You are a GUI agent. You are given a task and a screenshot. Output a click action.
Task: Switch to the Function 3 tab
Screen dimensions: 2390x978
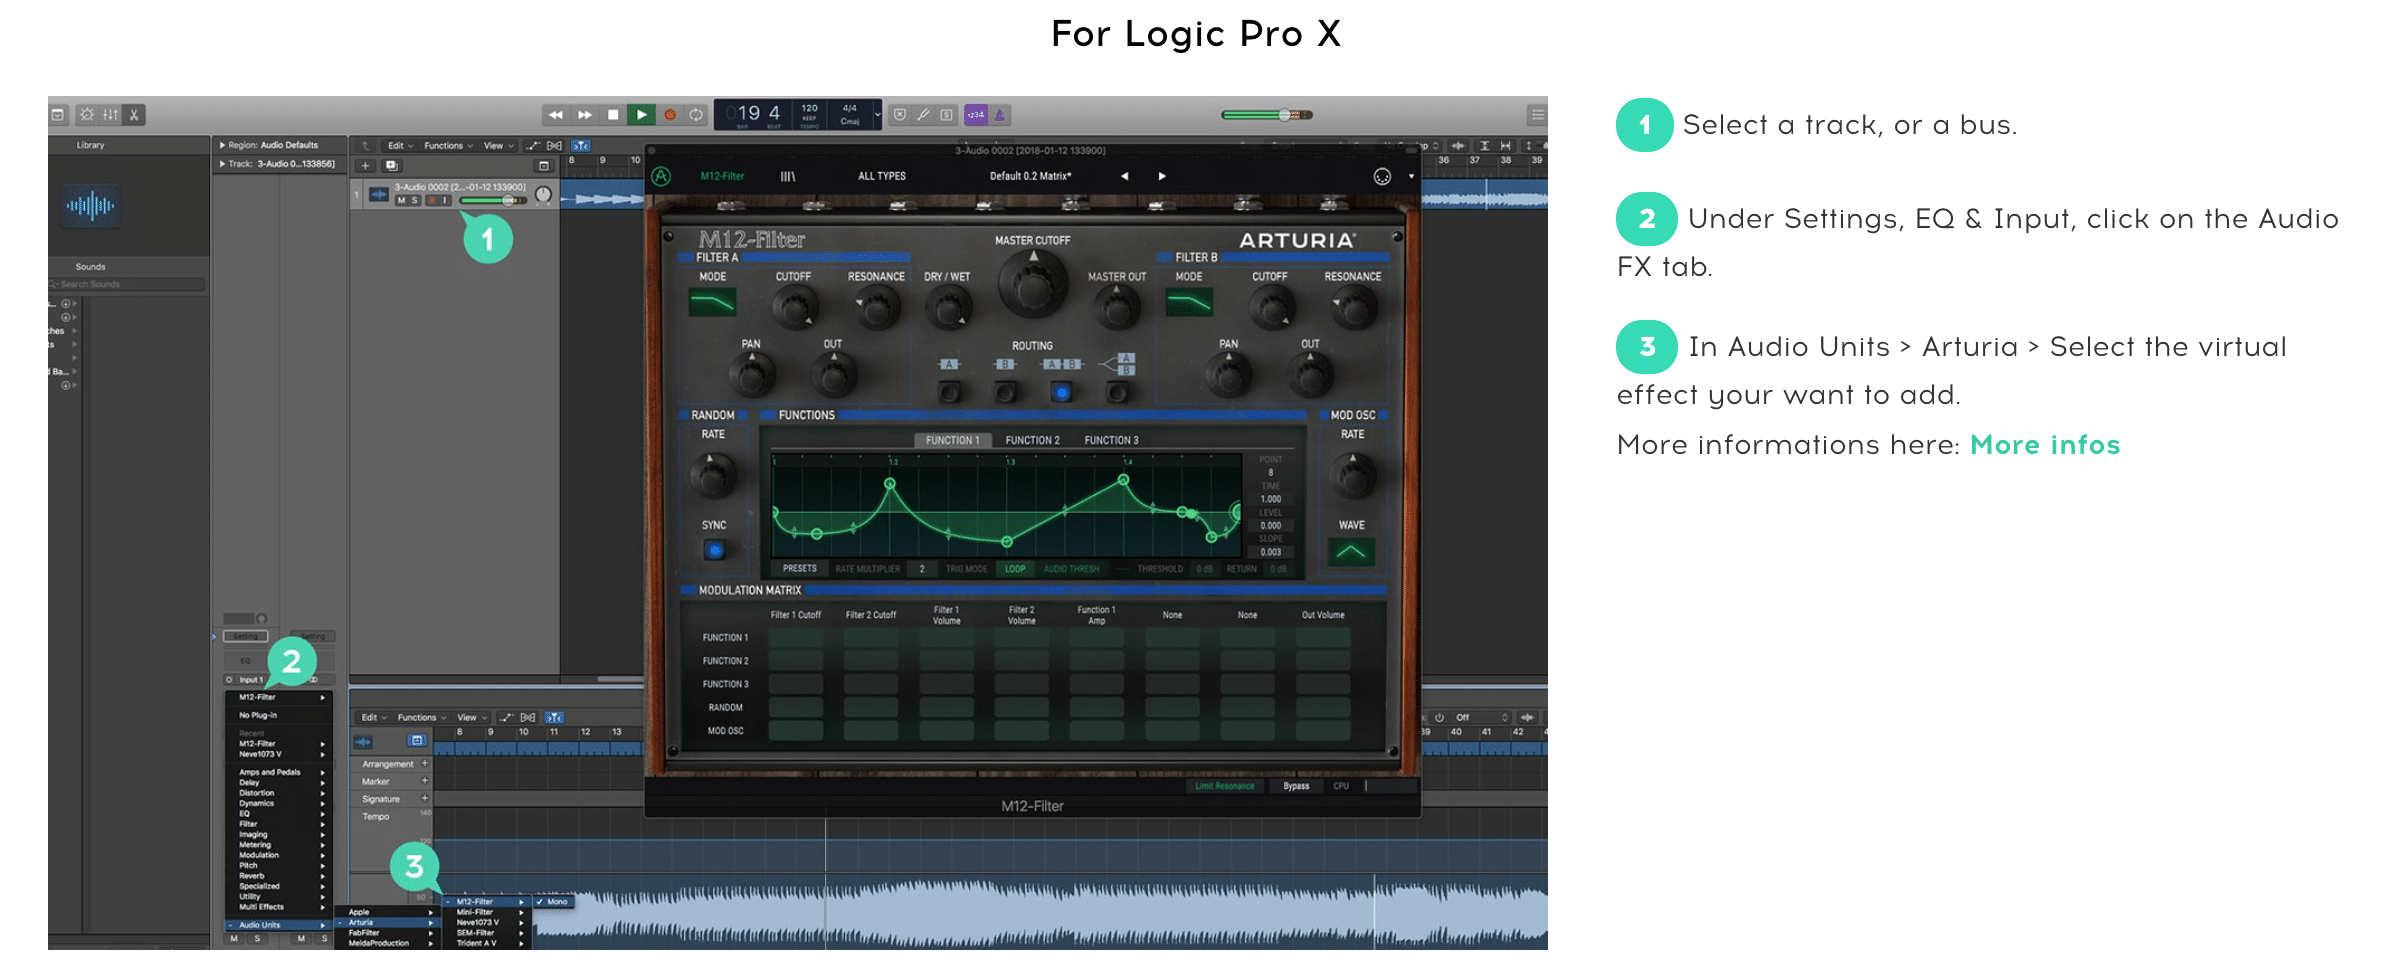click(x=1111, y=440)
